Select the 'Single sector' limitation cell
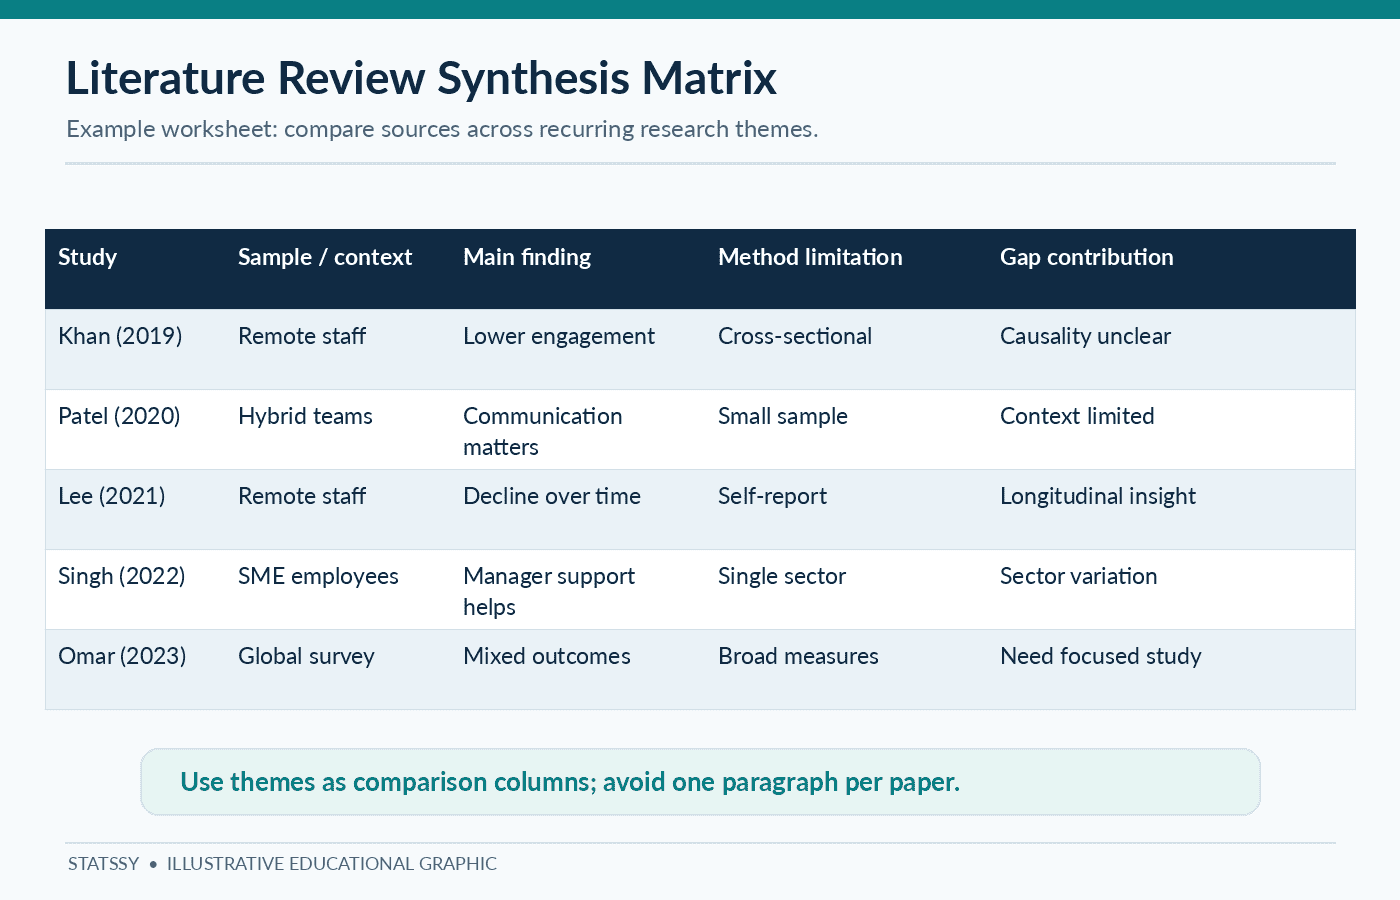The width and height of the screenshot is (1400, 900). (782, 577)
